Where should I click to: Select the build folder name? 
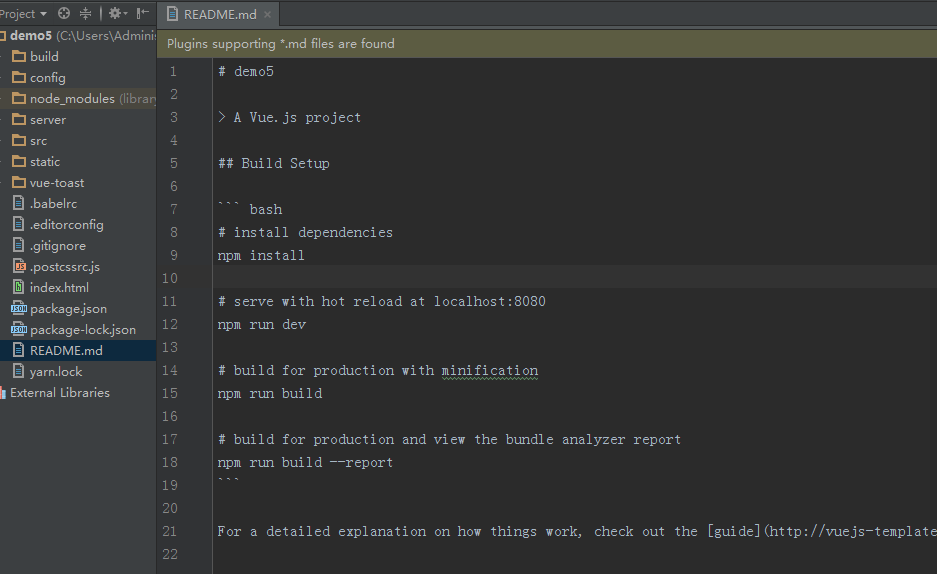44,56
